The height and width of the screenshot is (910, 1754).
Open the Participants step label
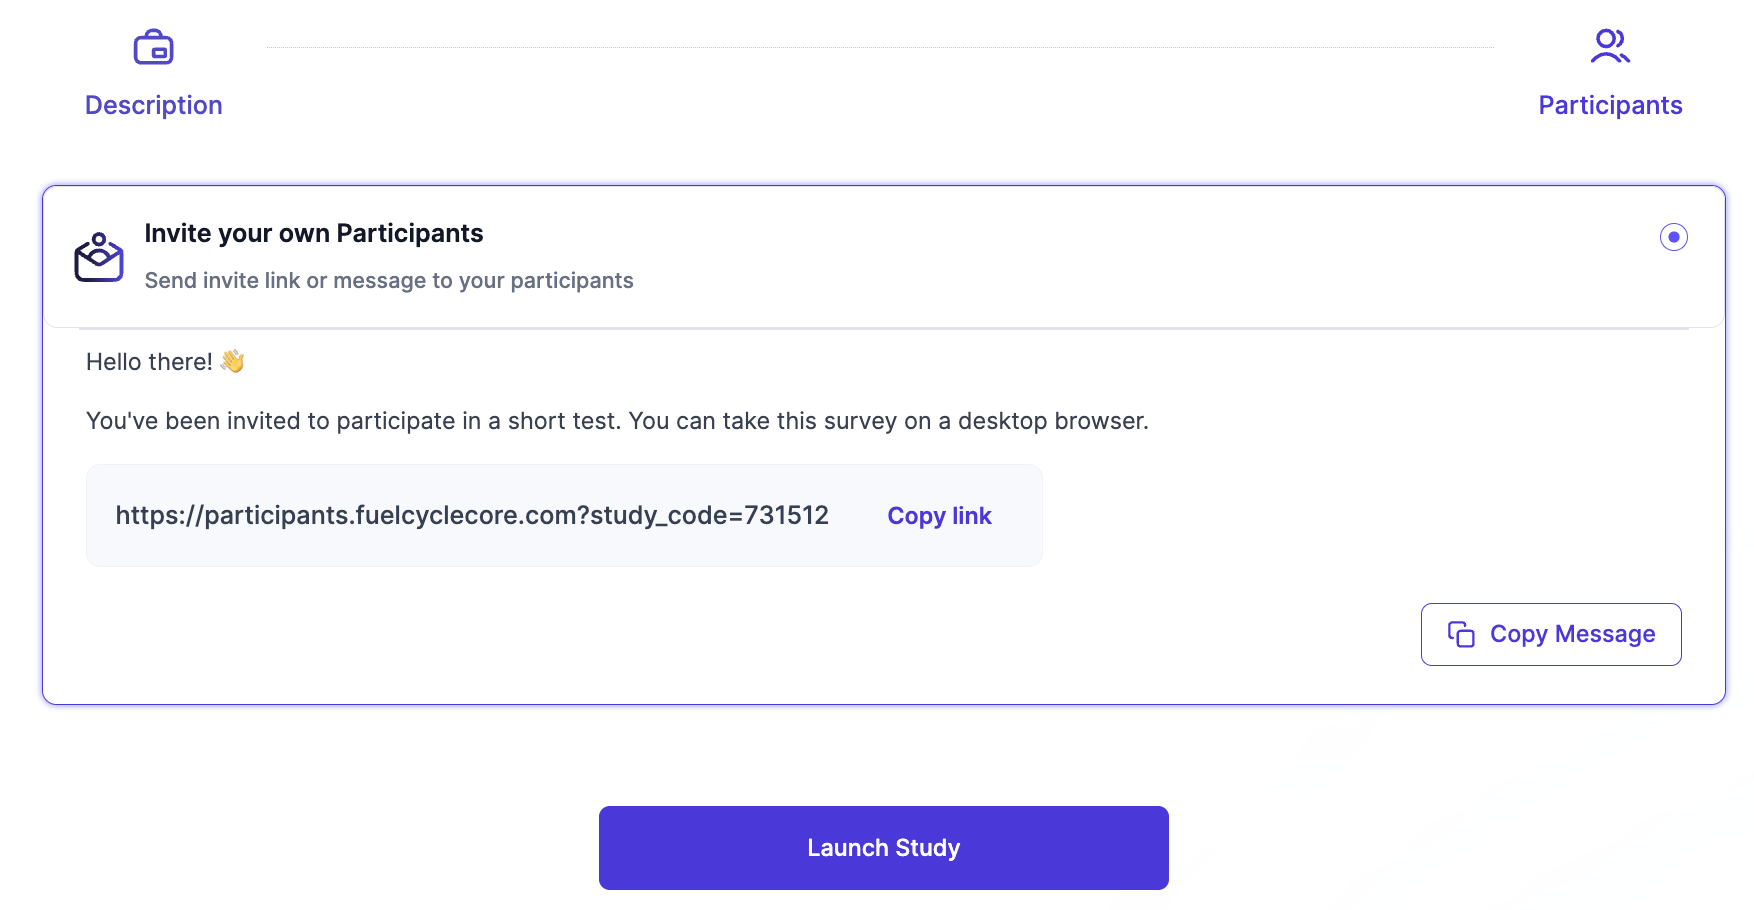click(1610, 105)
